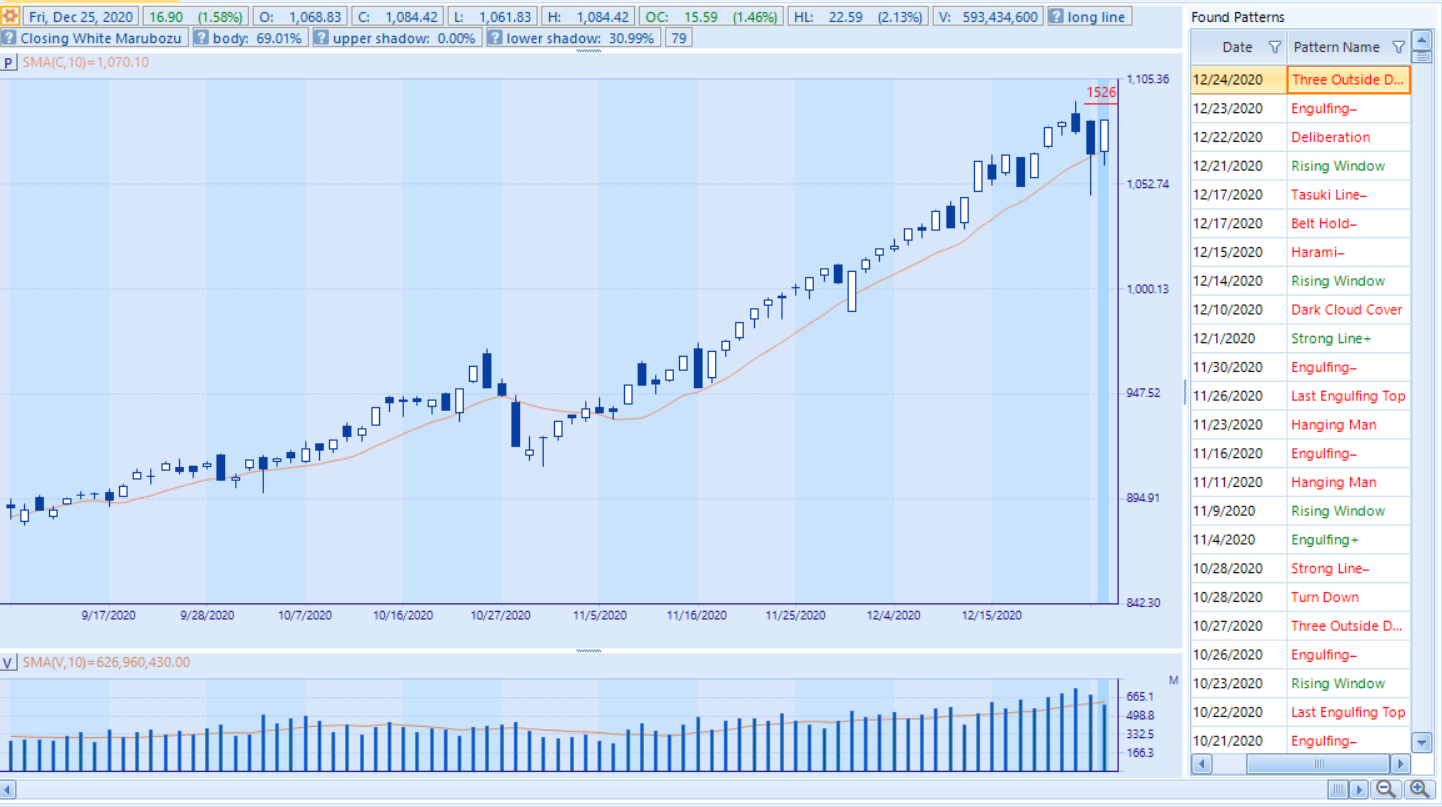Open help for Closing White Marubozu
This screenshot has height=807, width=1442.
pos(9,38)
